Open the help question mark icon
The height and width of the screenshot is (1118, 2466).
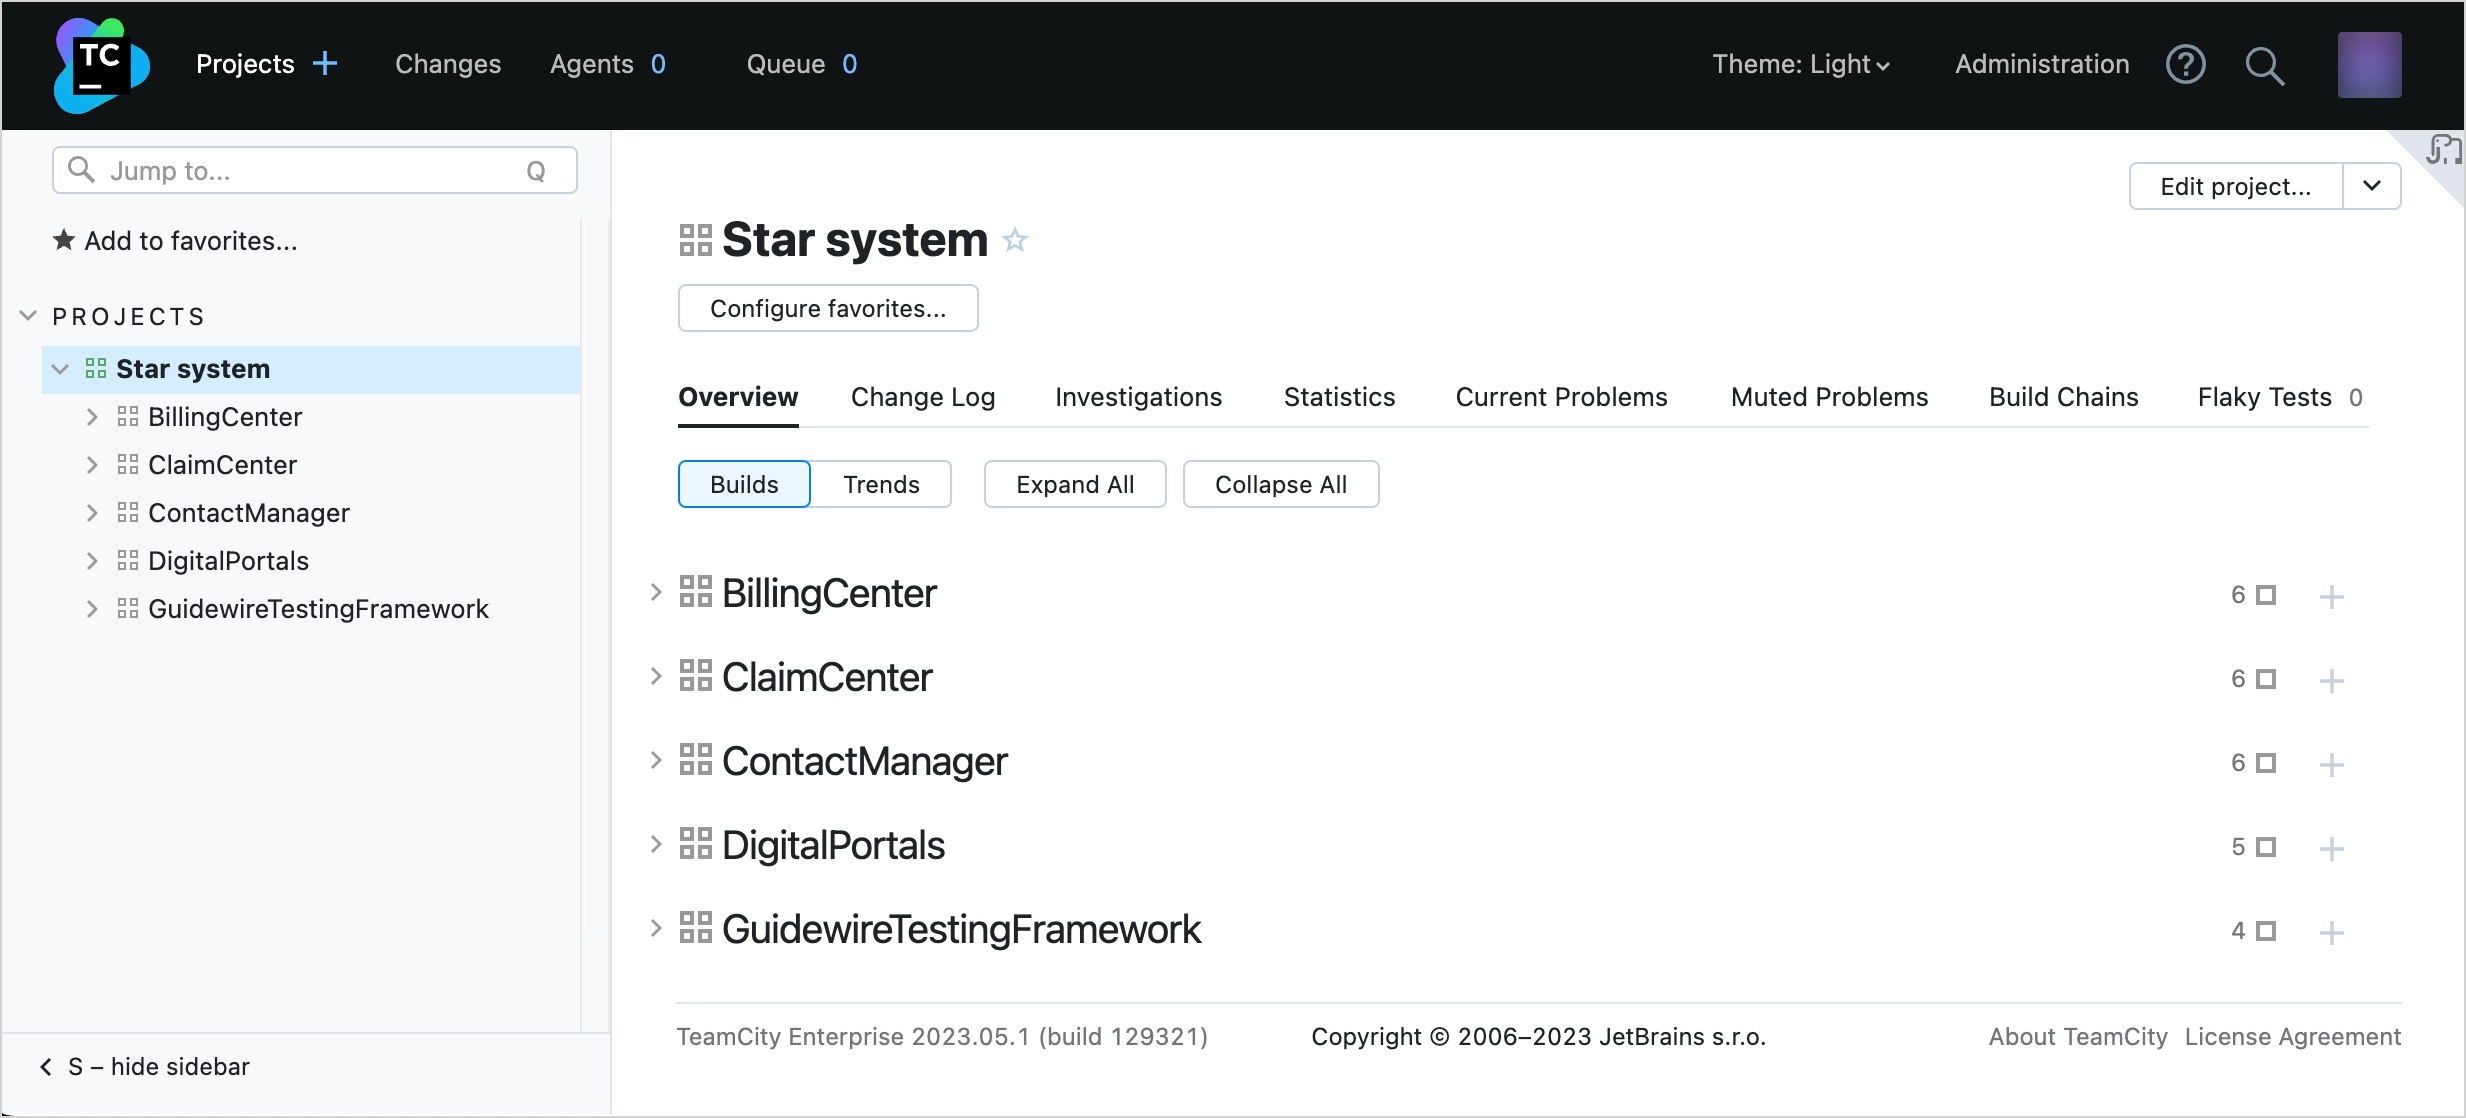pos(2186,64)
